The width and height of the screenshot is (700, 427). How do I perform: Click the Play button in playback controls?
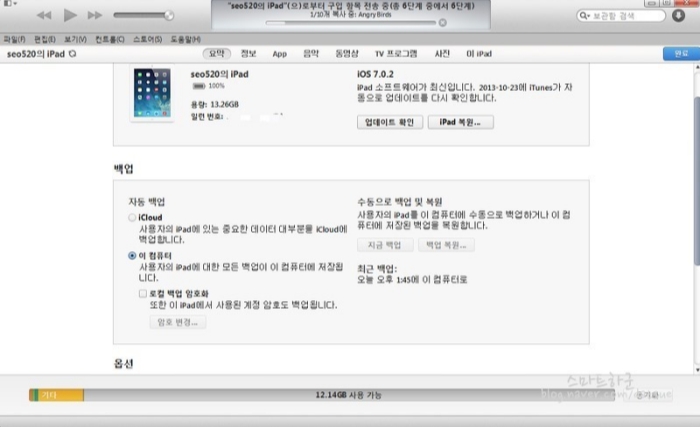(70, 16)
